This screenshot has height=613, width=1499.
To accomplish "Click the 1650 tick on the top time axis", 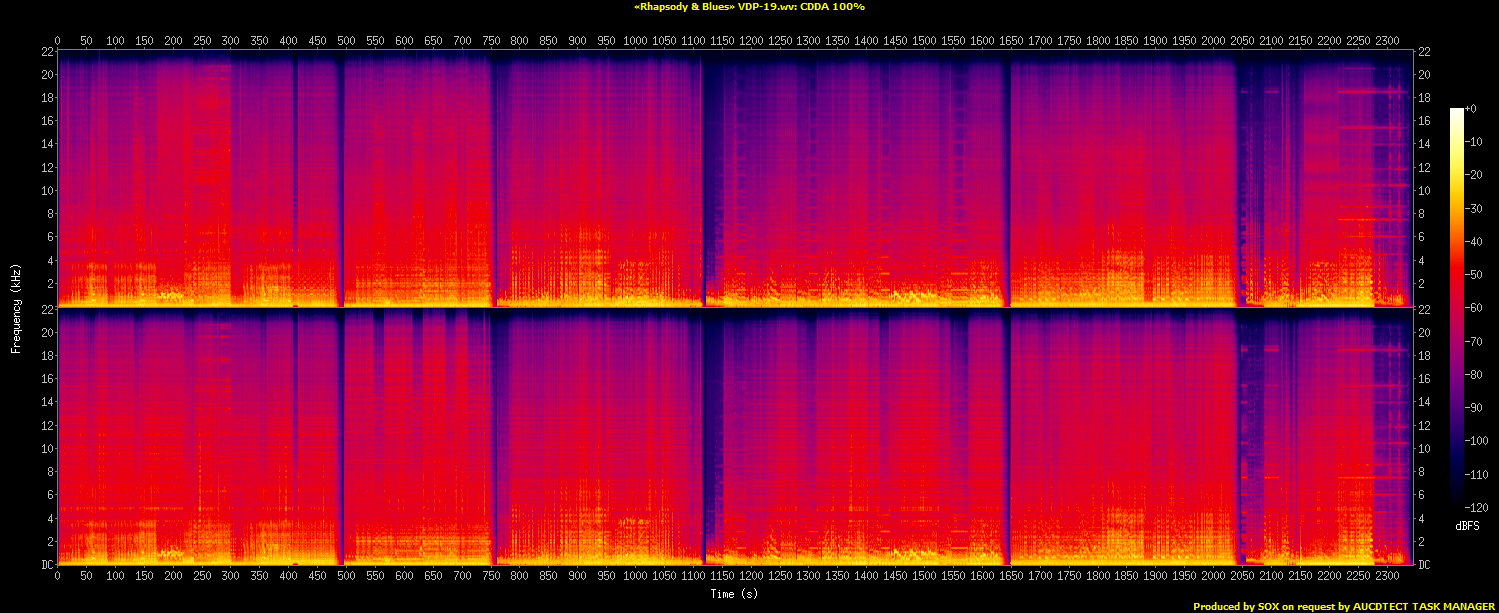I will [x=1011, y=41].
